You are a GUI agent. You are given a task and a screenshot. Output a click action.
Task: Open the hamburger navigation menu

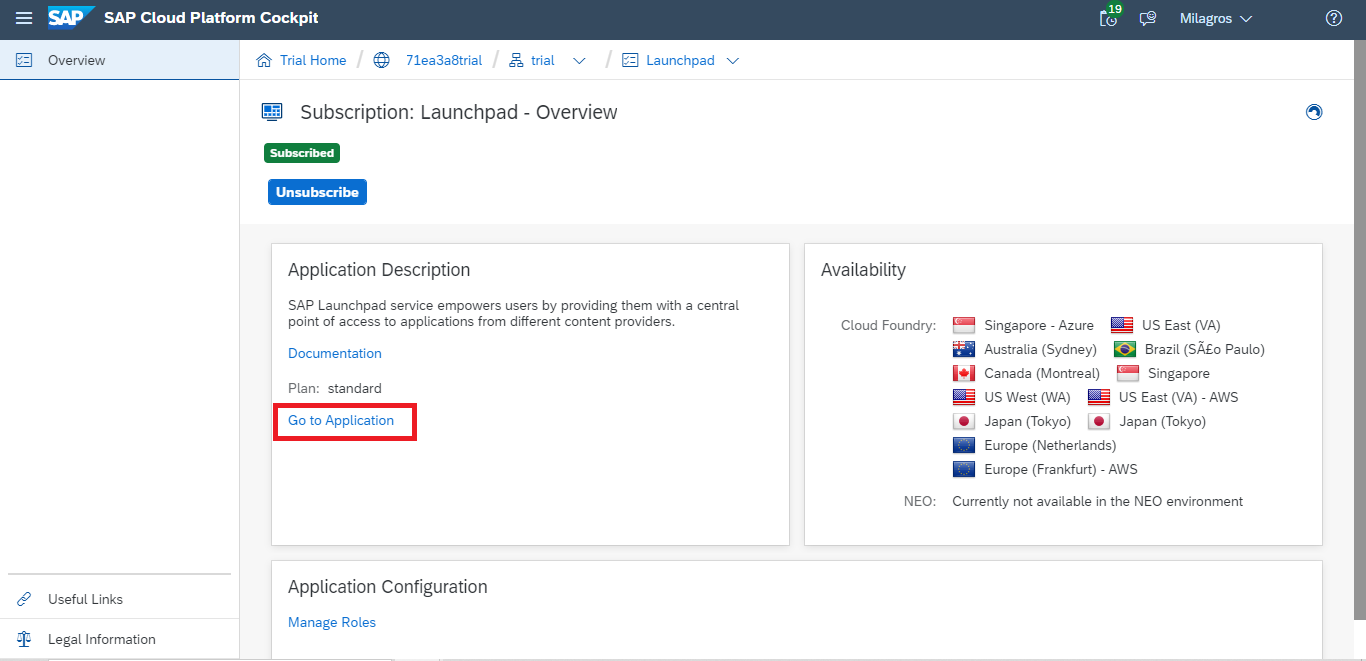tap(24, 19)
